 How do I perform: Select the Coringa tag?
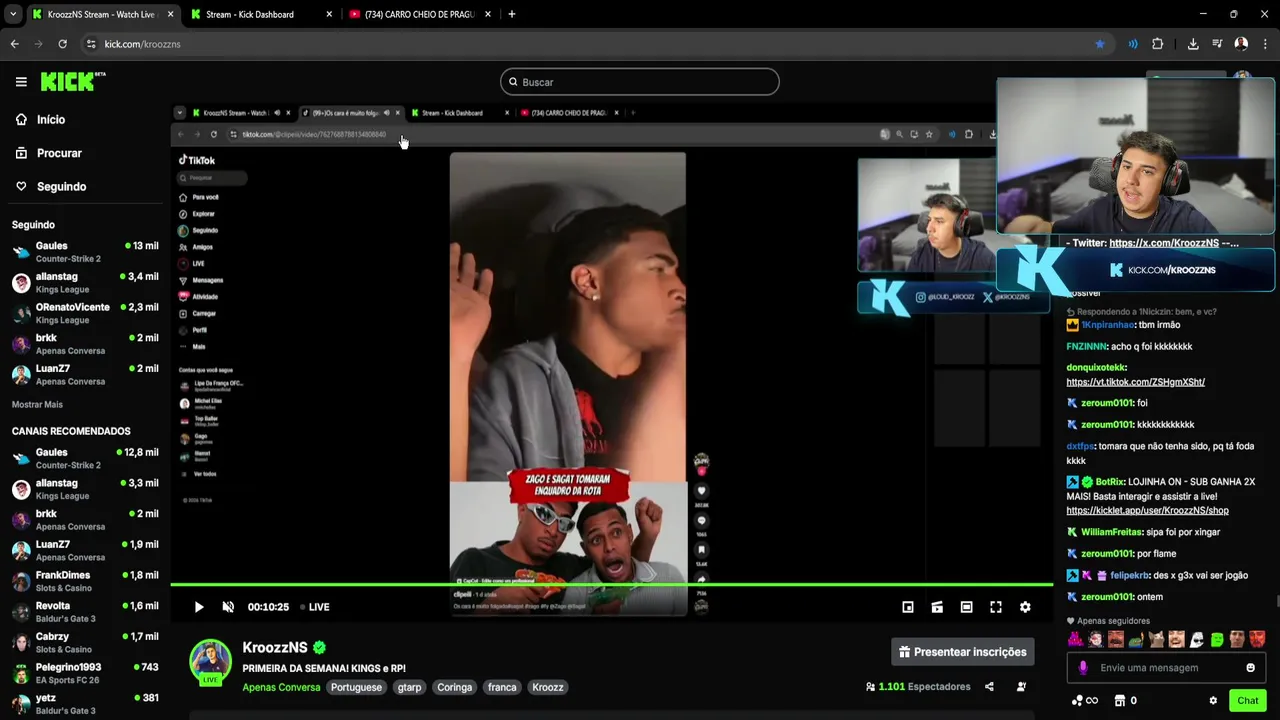[x=454, y=687]
